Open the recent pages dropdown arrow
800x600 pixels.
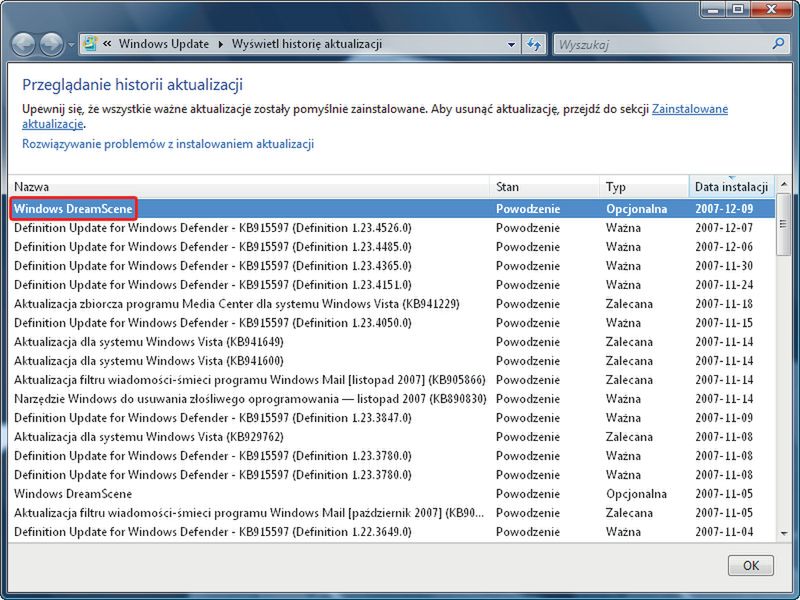[x=71, y=46]
